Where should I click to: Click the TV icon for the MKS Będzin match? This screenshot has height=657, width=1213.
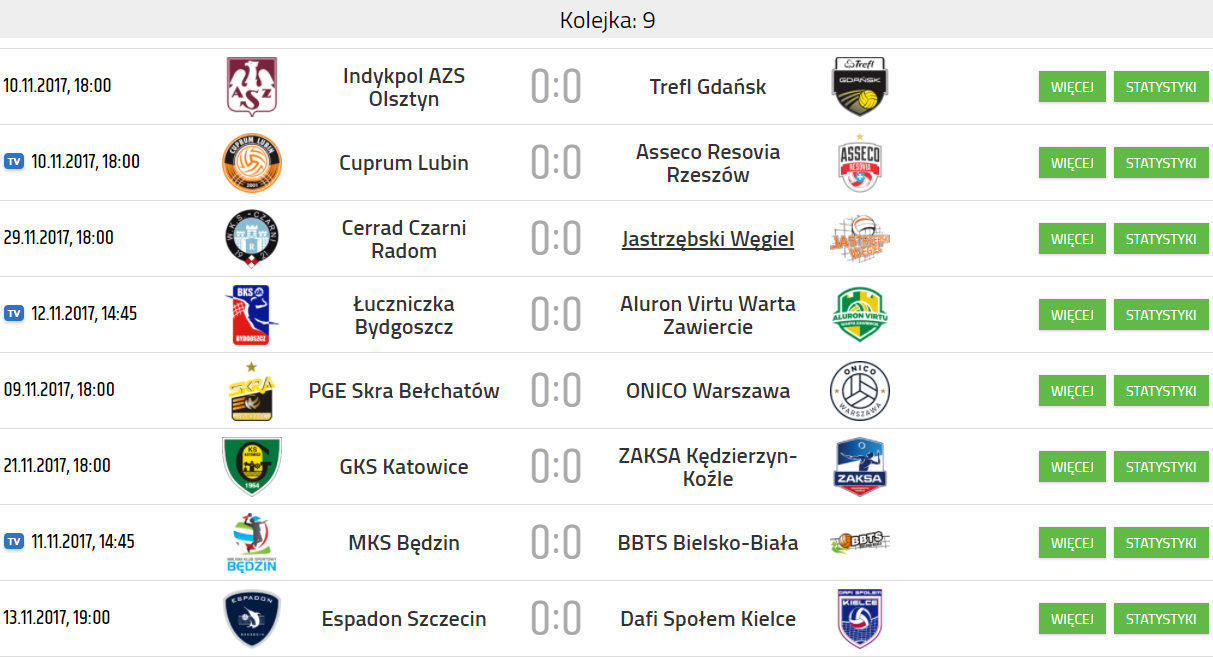click(14, 542)
